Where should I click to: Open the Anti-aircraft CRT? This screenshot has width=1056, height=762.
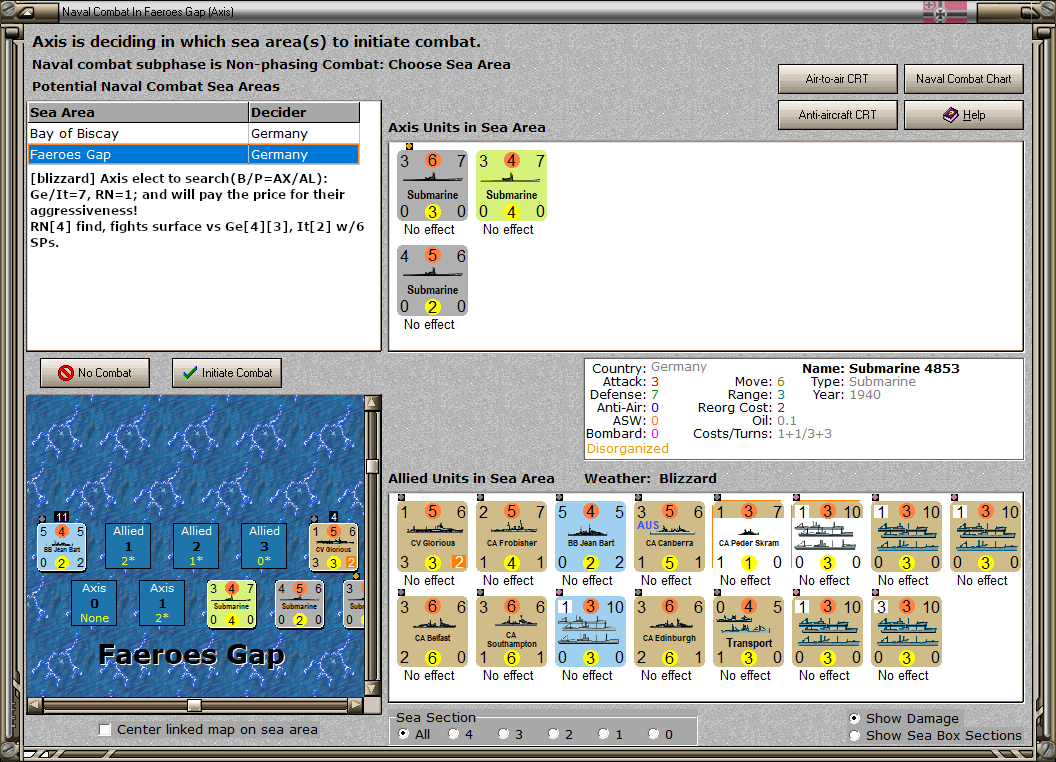[837, 115]
